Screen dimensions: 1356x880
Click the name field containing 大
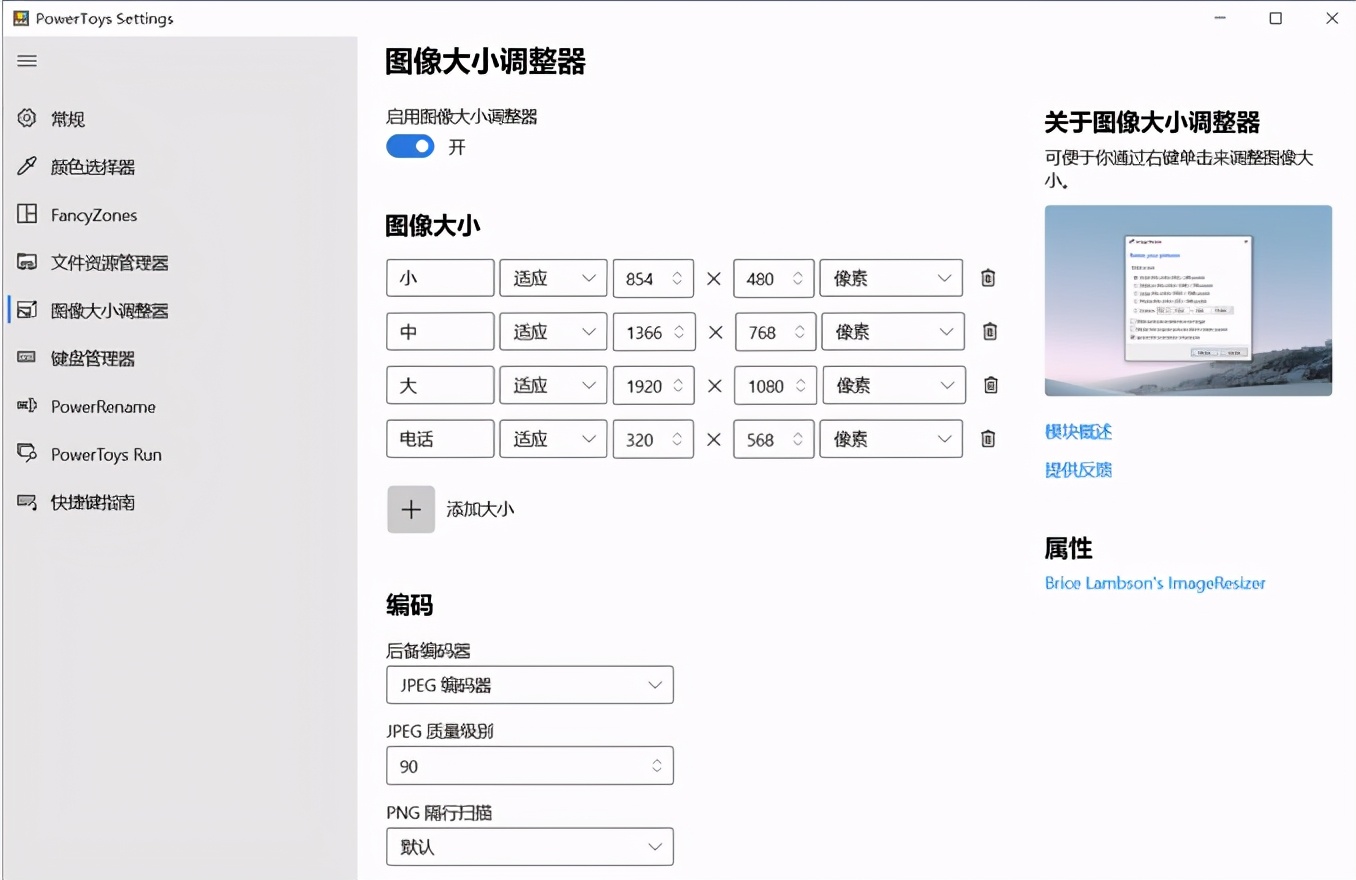click(x=440, y=385)
